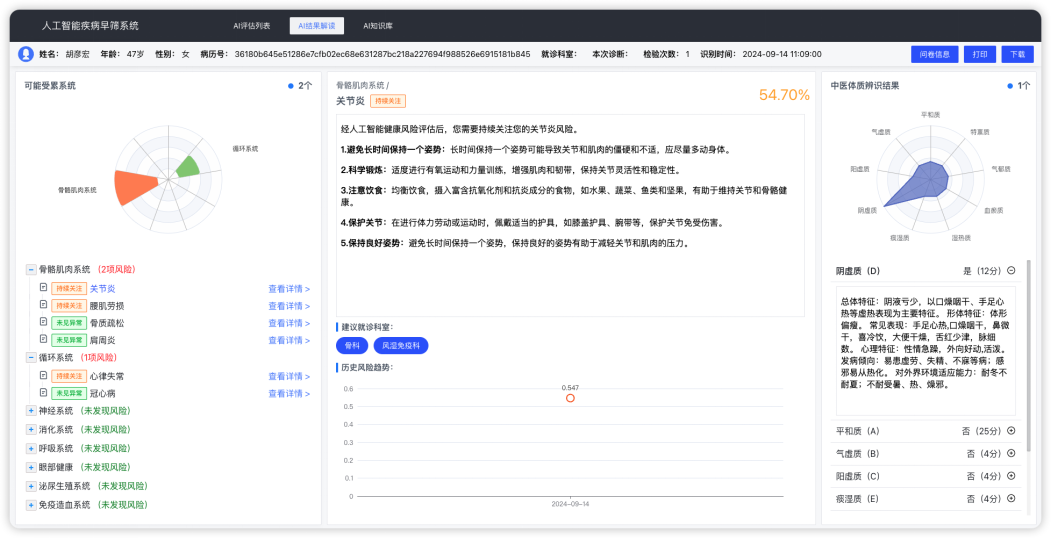The width and height of the screenshot is (1052, 539).
Task: Collapse the 骨骼肌肉系统 tree node
Action: [31, 269]
